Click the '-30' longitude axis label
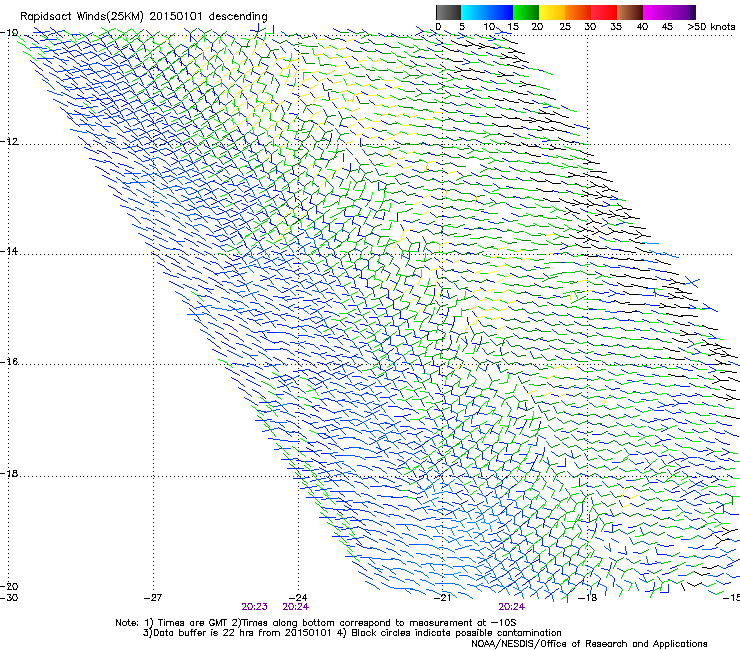The width and height of the screenshot is (740, 650). point(9,598)
